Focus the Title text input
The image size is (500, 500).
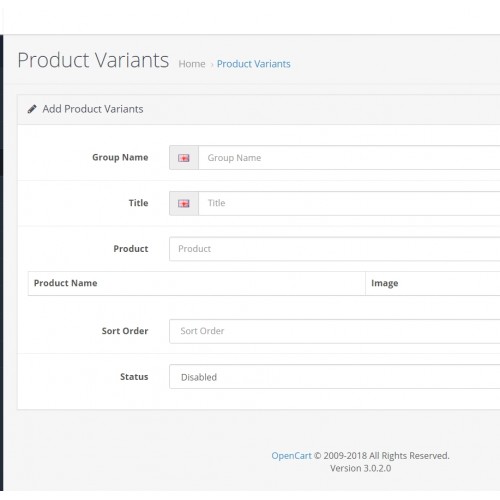(x=349, y=203)
